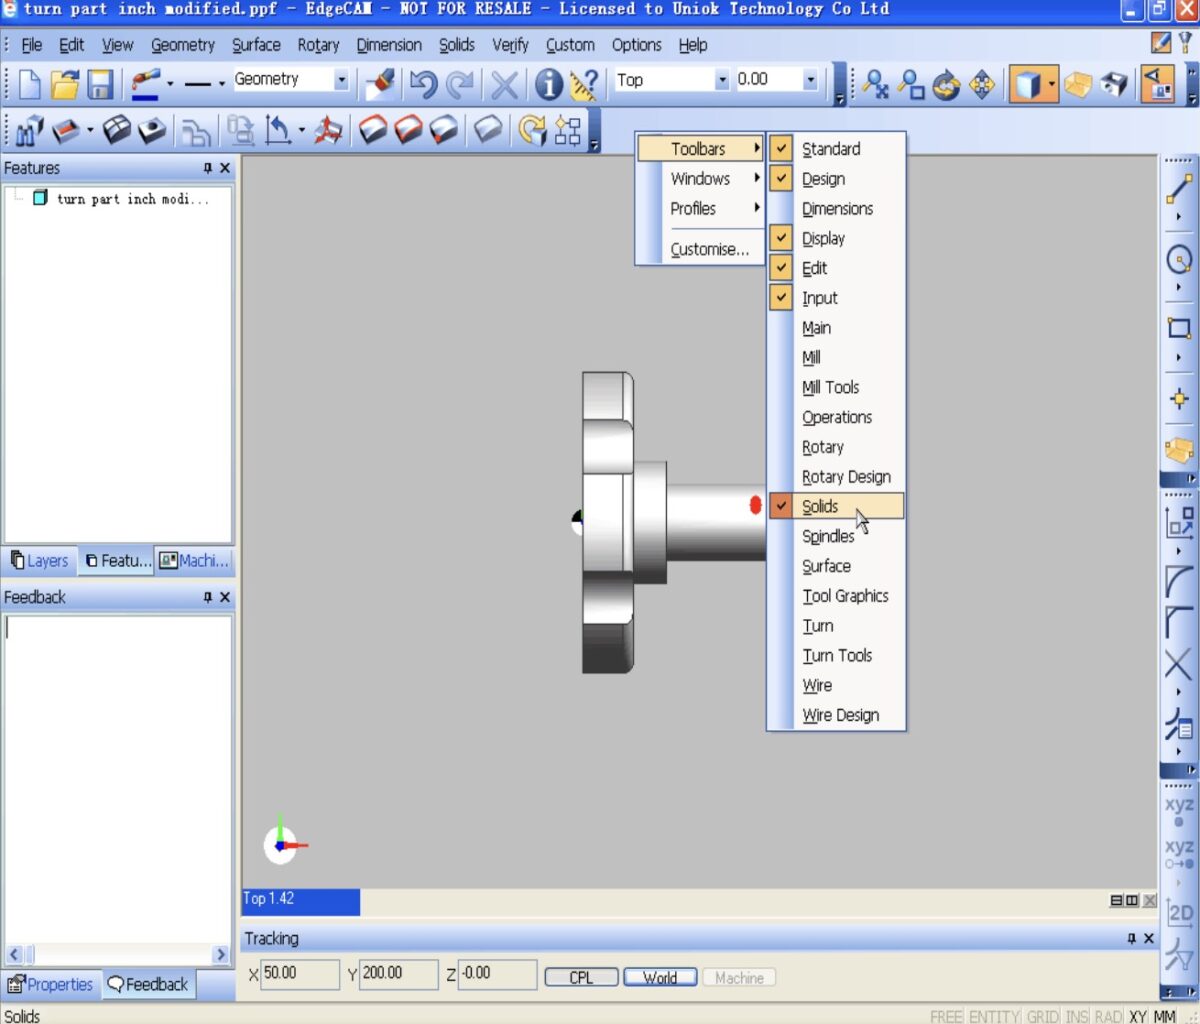1200x1024 pixels.
Task: Click the Undo arrow icon
Action: point(423,85)
